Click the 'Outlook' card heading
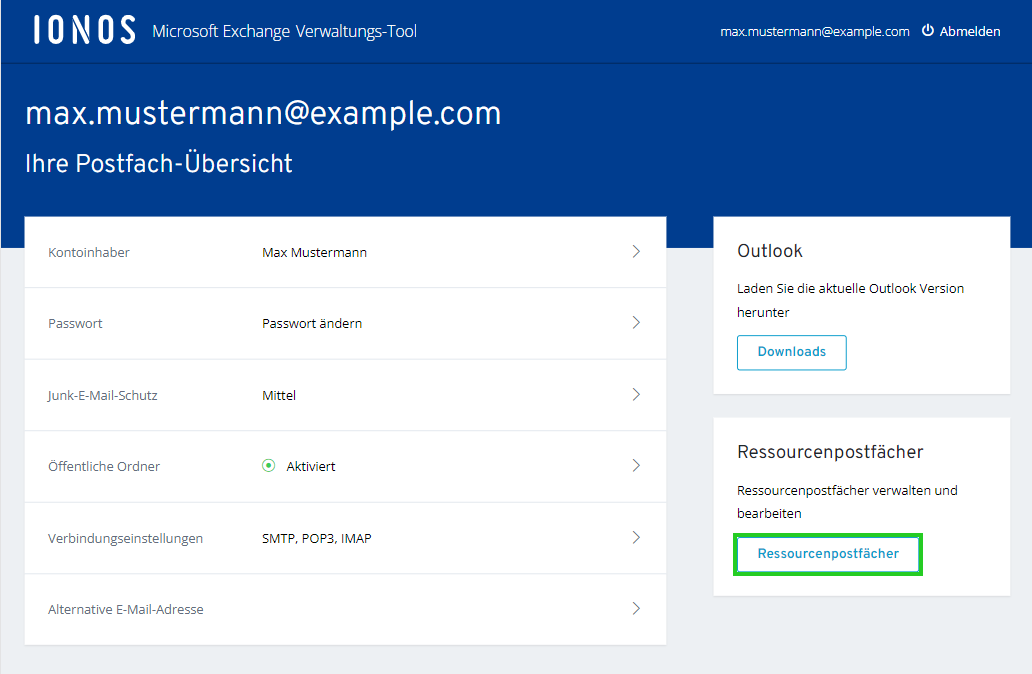This screenshot has height=674, width=1032. point(770,251)
